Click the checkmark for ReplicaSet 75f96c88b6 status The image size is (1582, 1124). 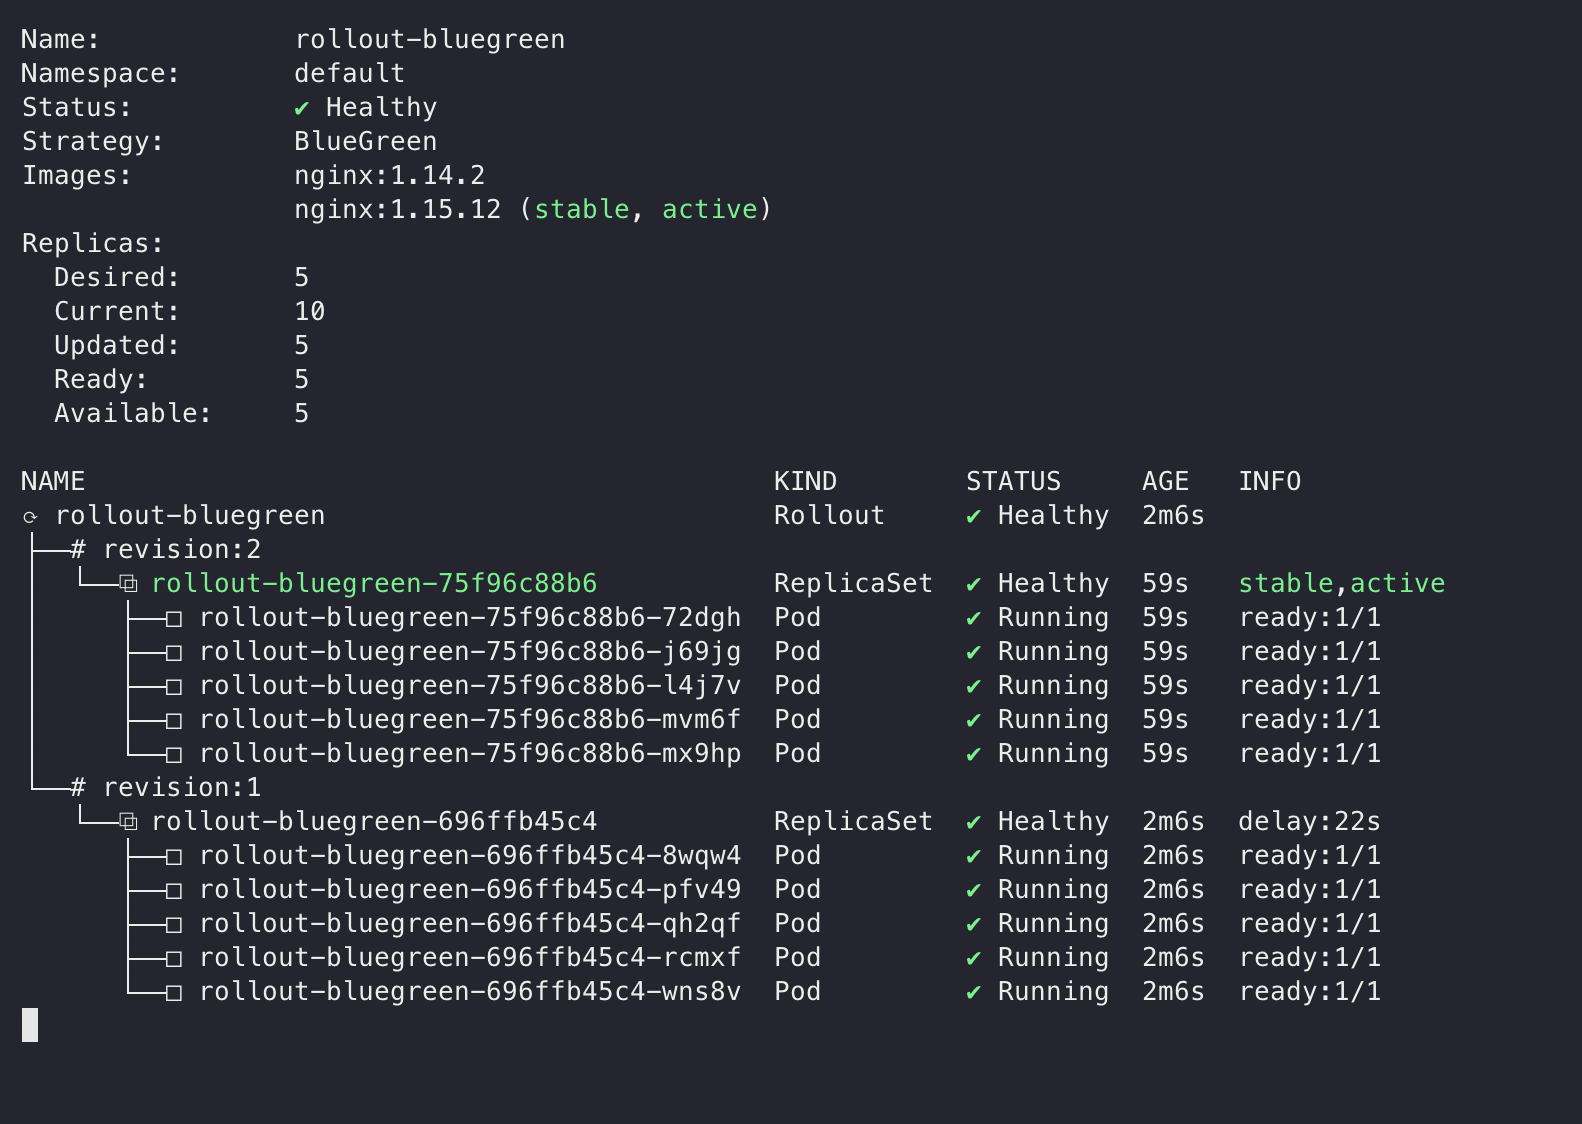tap(974, 584)
